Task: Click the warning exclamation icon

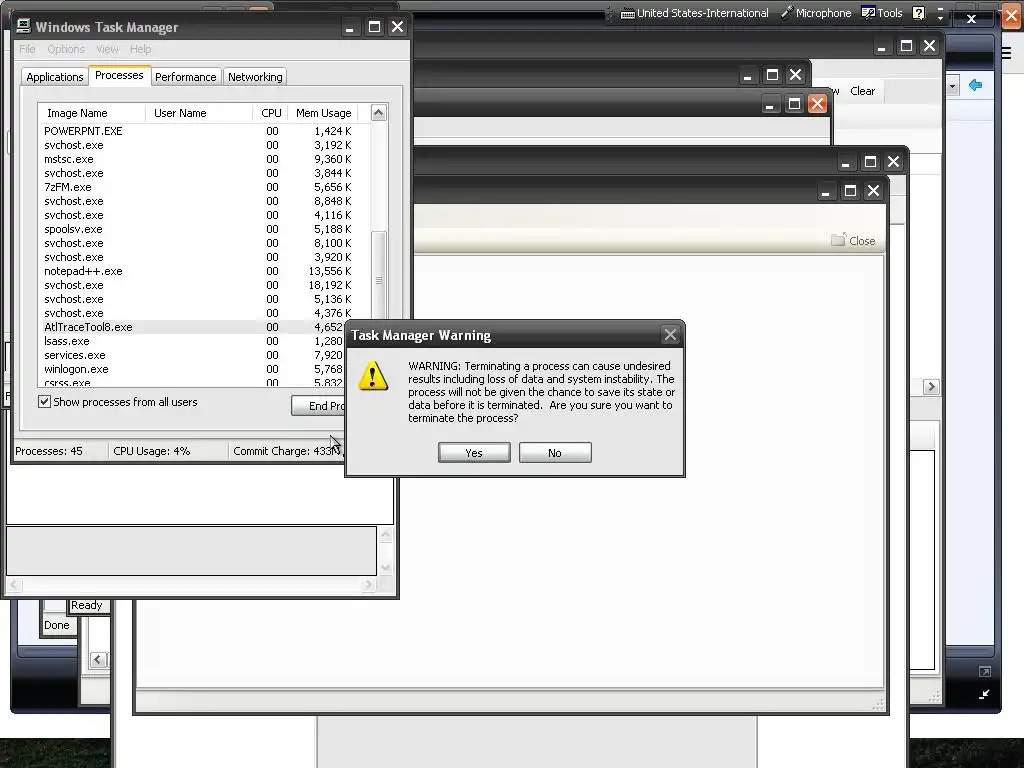Action: coord(374,376)
